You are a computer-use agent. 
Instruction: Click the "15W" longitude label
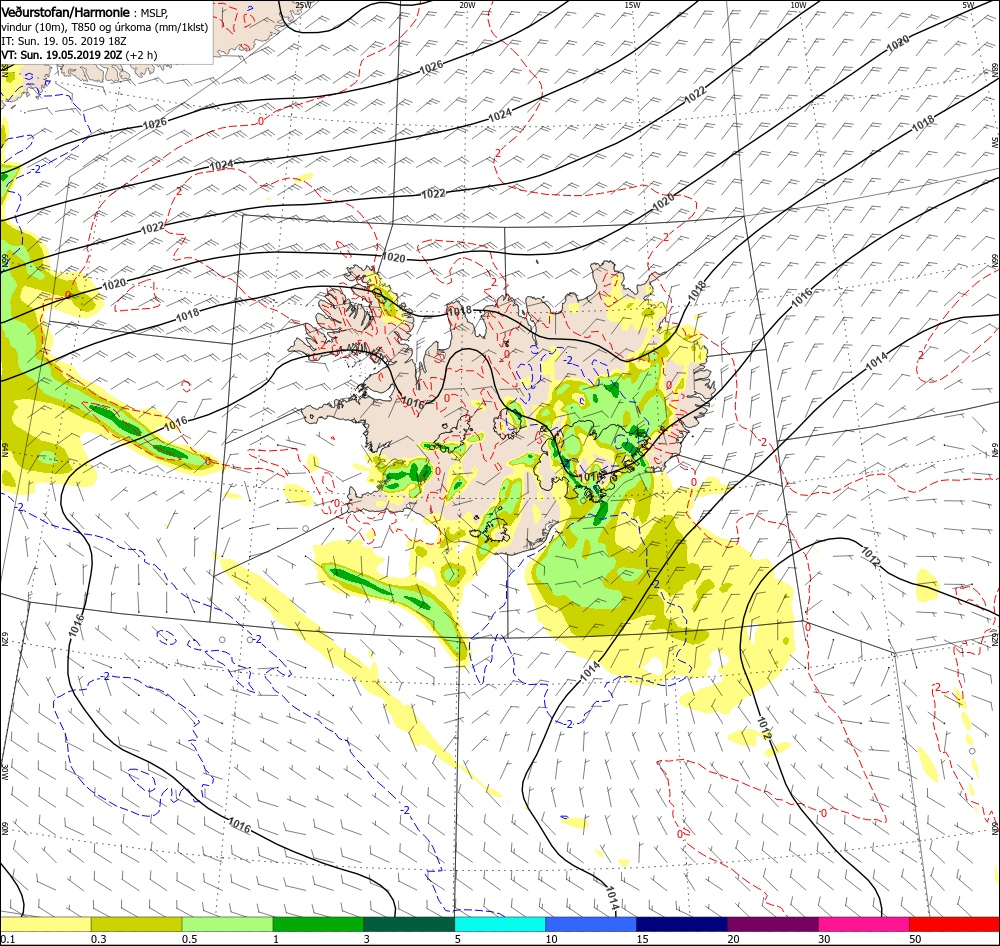click(x=632, y=5)
